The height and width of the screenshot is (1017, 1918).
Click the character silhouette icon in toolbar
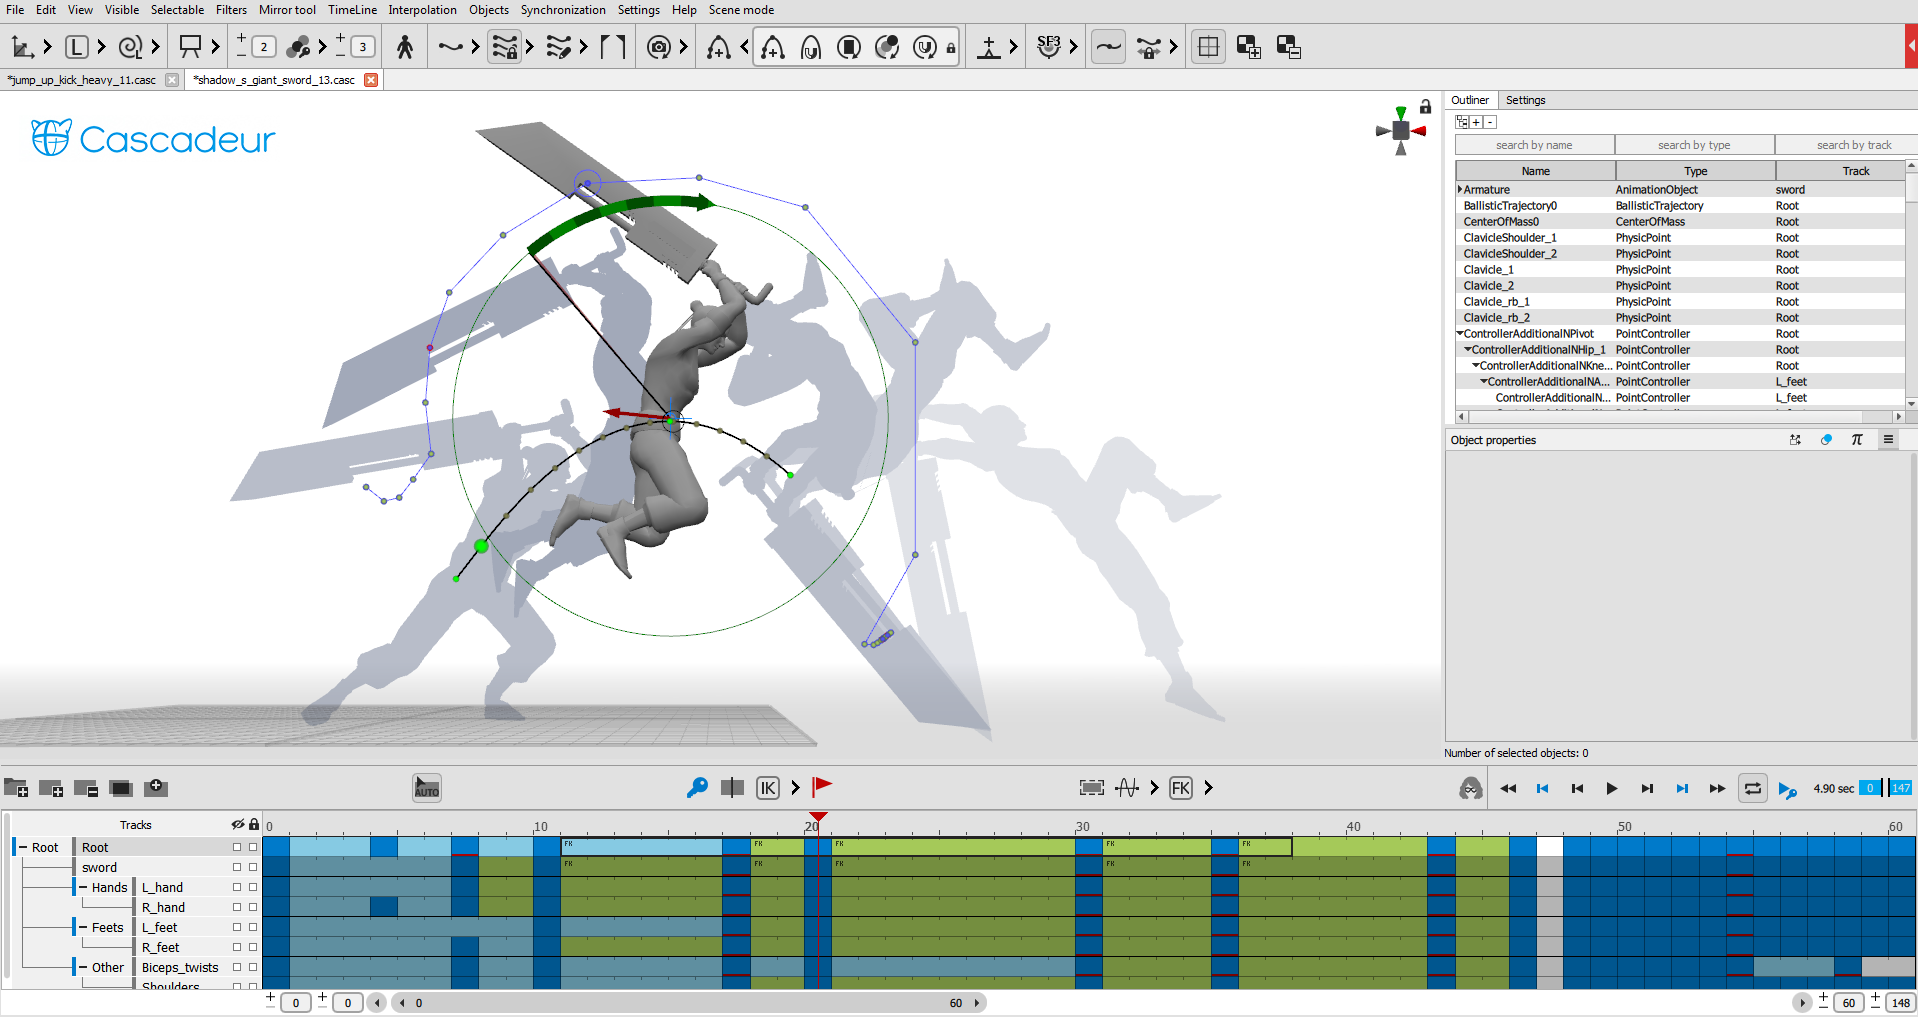405,47
